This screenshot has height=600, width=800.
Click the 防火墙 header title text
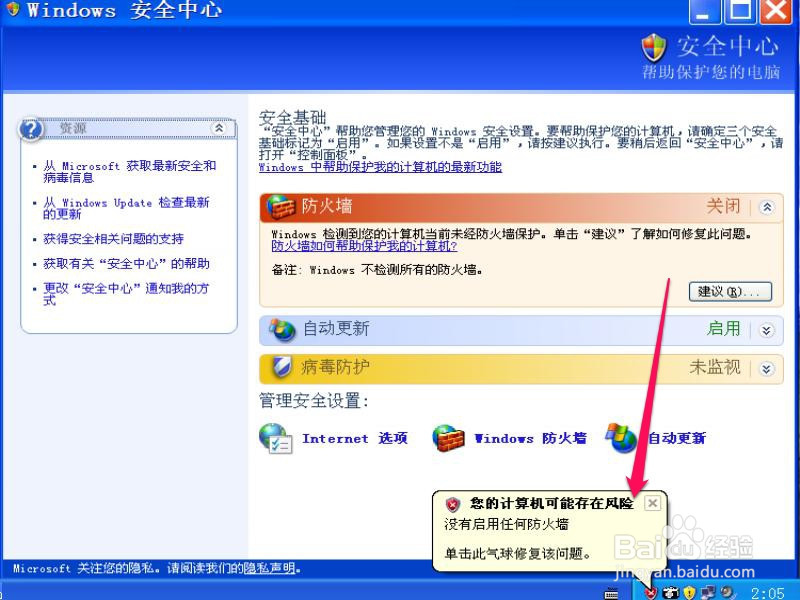pos(327,207)
